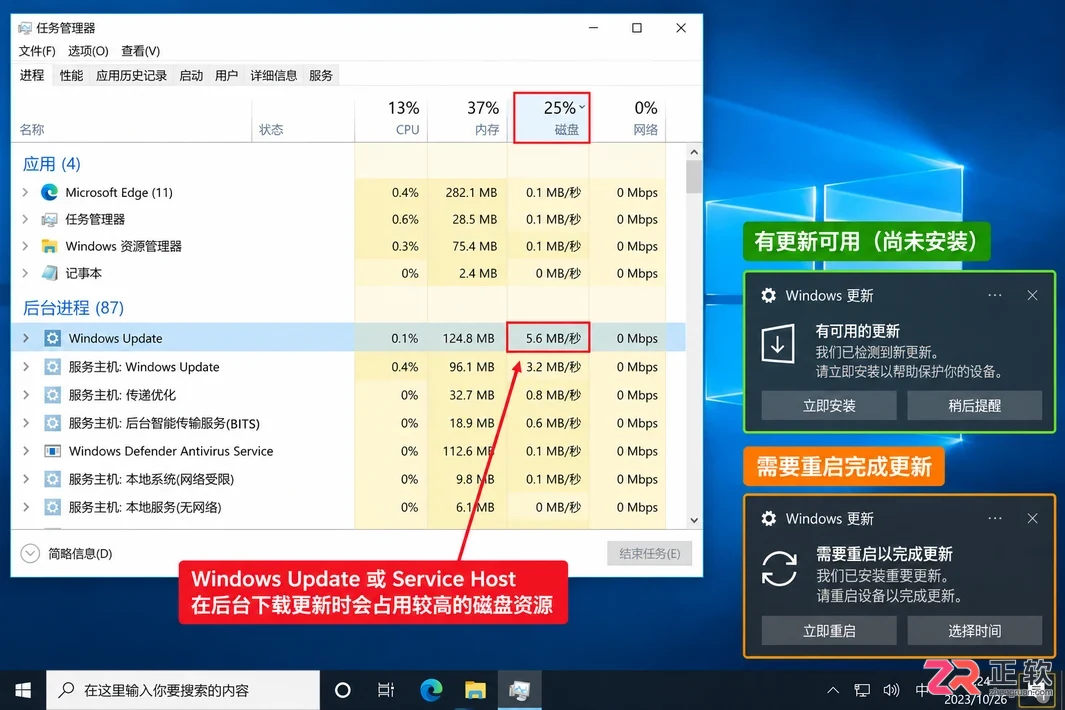Click the Windows 资源管理器 folder icon

pos(50,246)
